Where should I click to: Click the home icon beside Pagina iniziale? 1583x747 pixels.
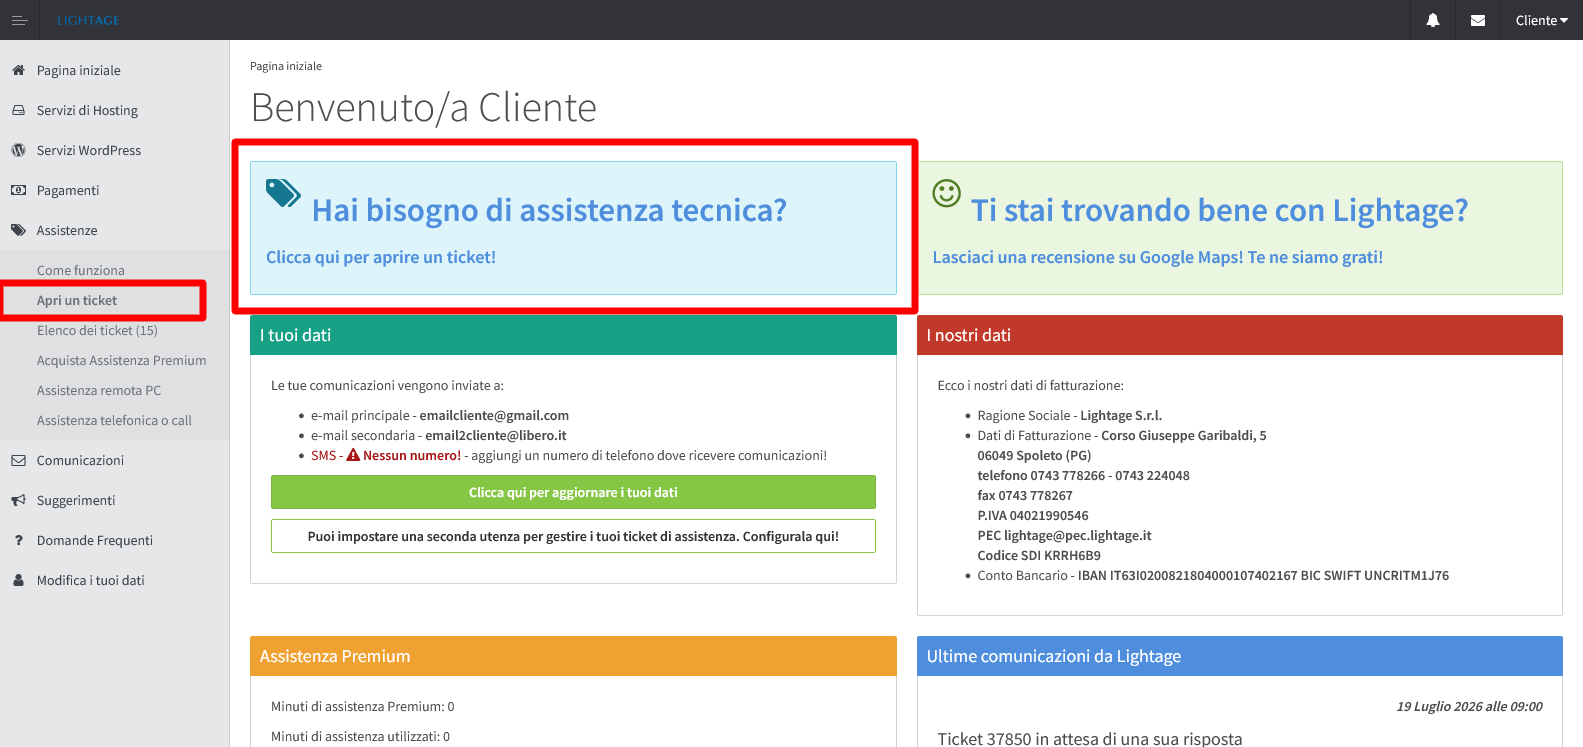pyautogui.click(x=18, y=70)
